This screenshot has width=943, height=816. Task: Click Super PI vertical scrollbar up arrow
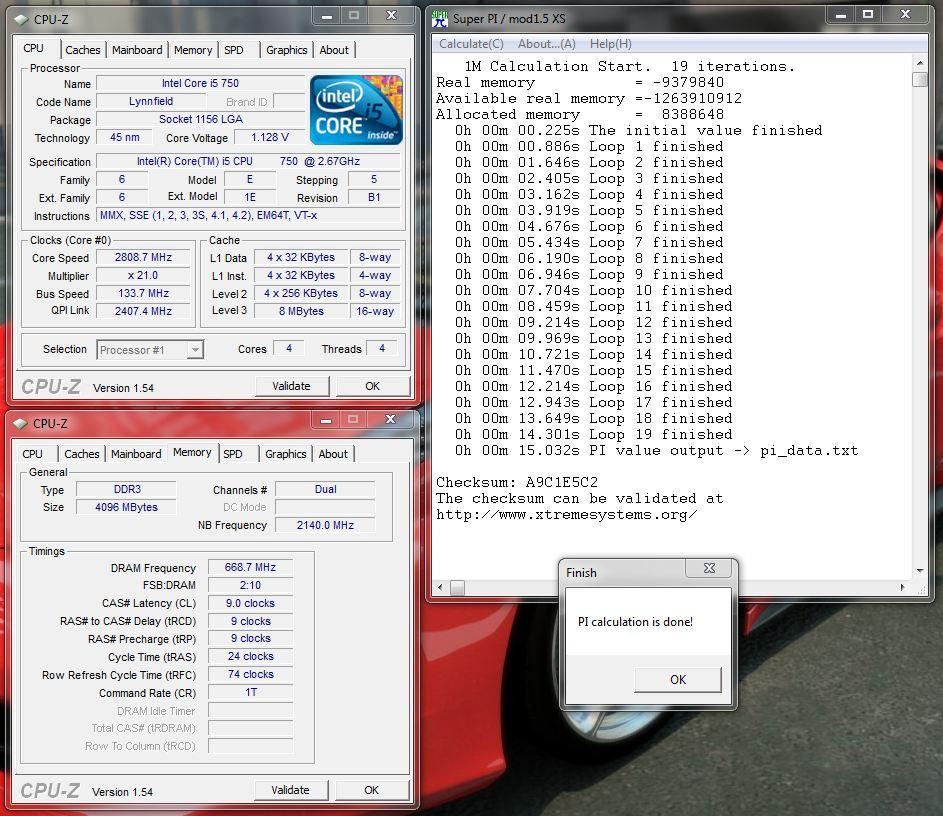point(920,63)
